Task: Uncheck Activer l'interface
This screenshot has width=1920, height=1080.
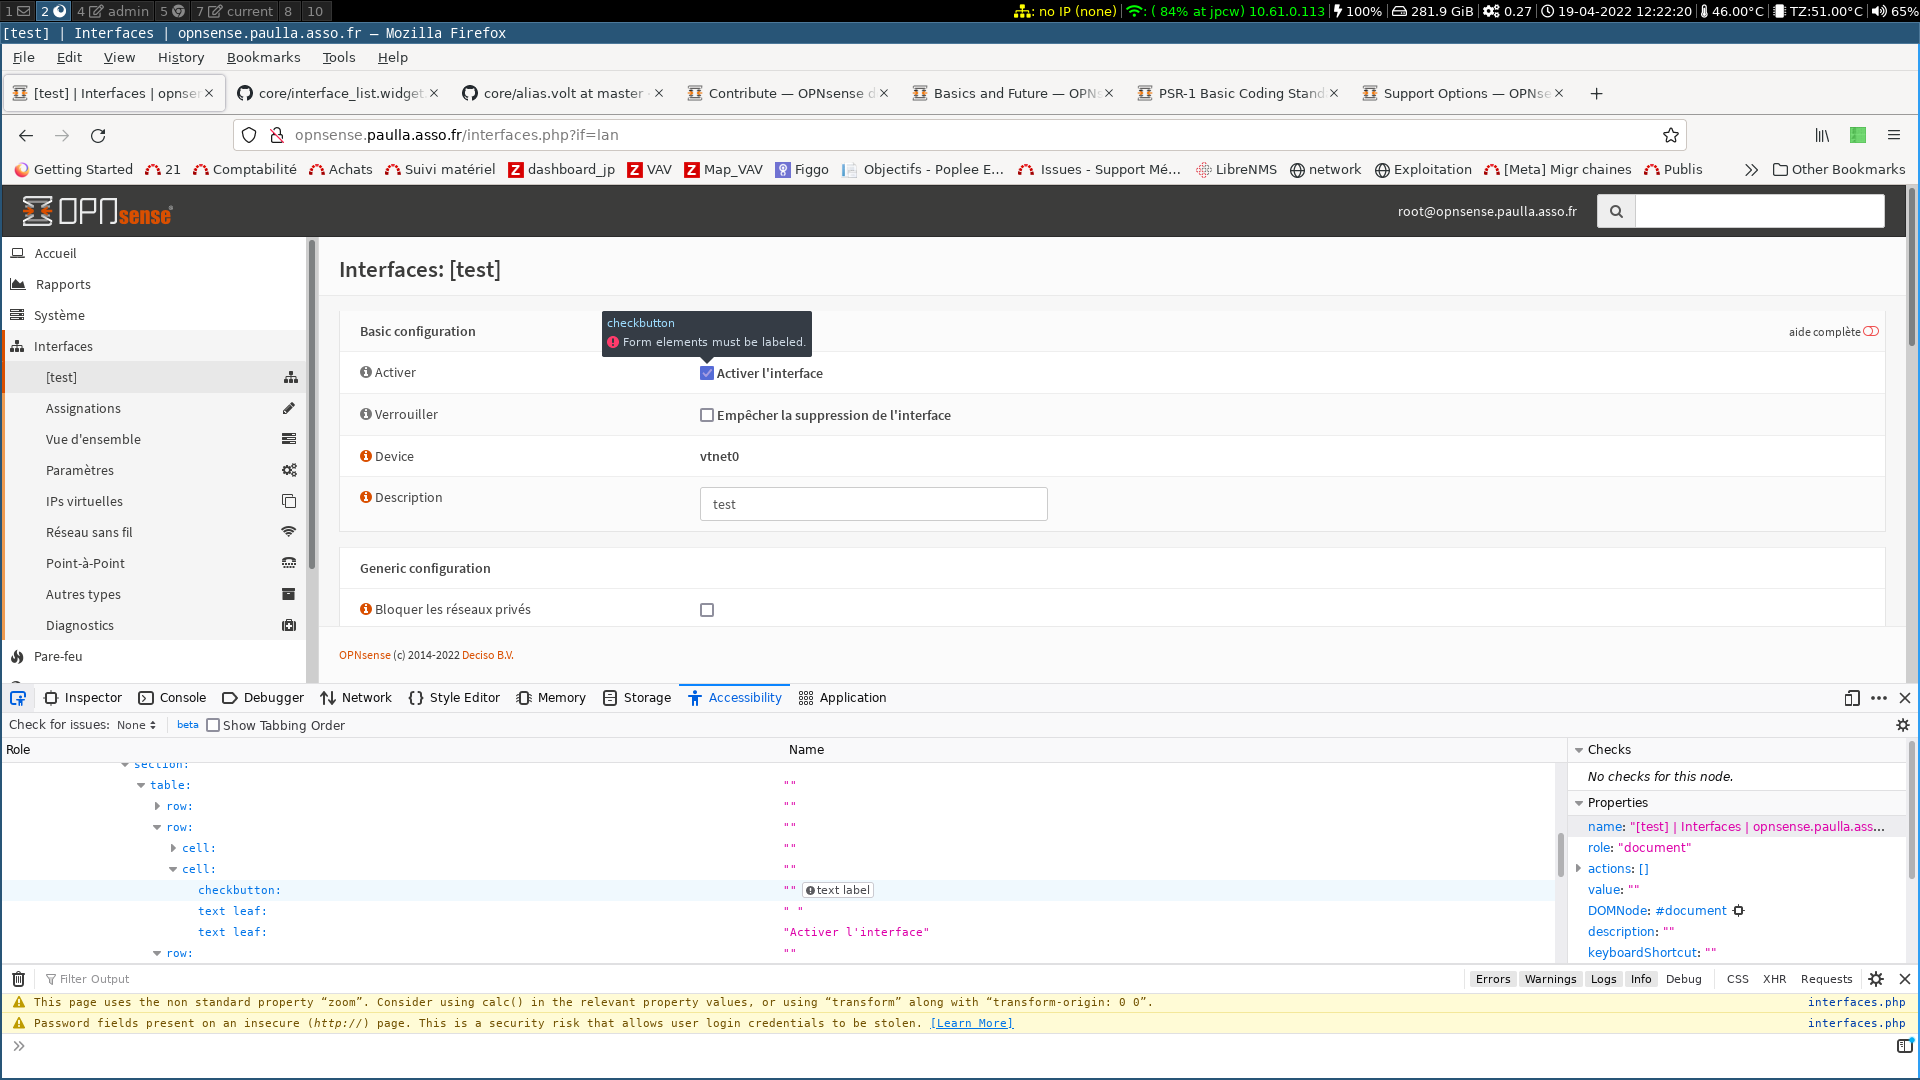Action: [x=707, y=372]
